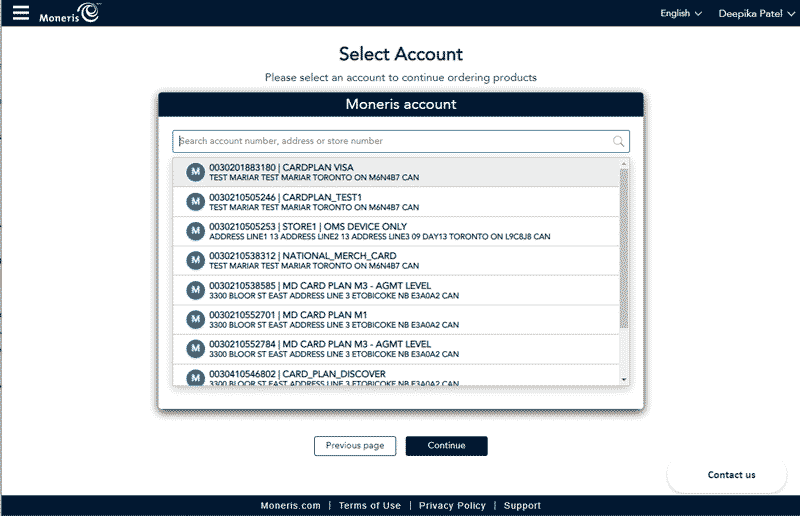
Task: Open the Support footer link
Action: [522, 505]
